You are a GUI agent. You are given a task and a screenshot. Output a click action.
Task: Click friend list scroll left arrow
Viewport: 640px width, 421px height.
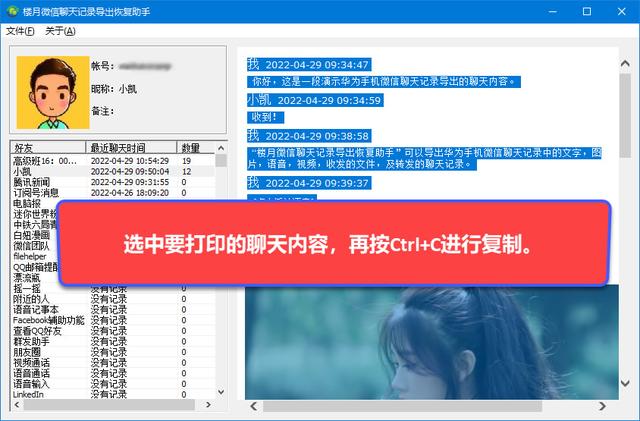pos(17,405)
